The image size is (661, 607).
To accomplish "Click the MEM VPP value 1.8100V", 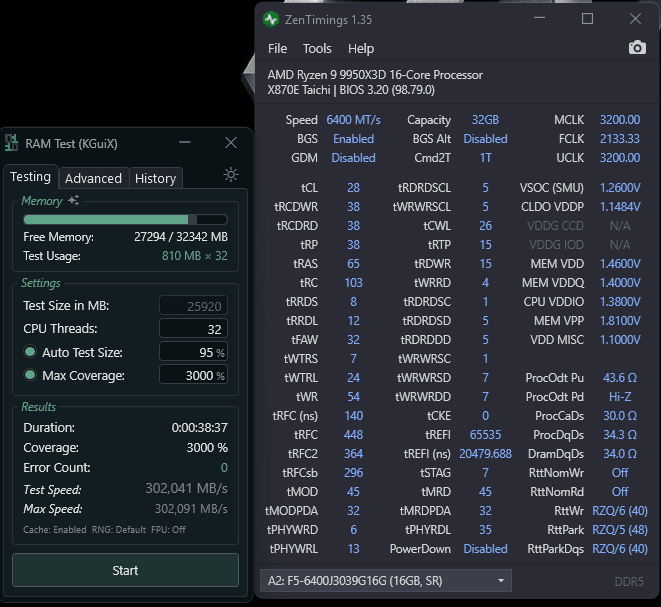I will point(620,321).
